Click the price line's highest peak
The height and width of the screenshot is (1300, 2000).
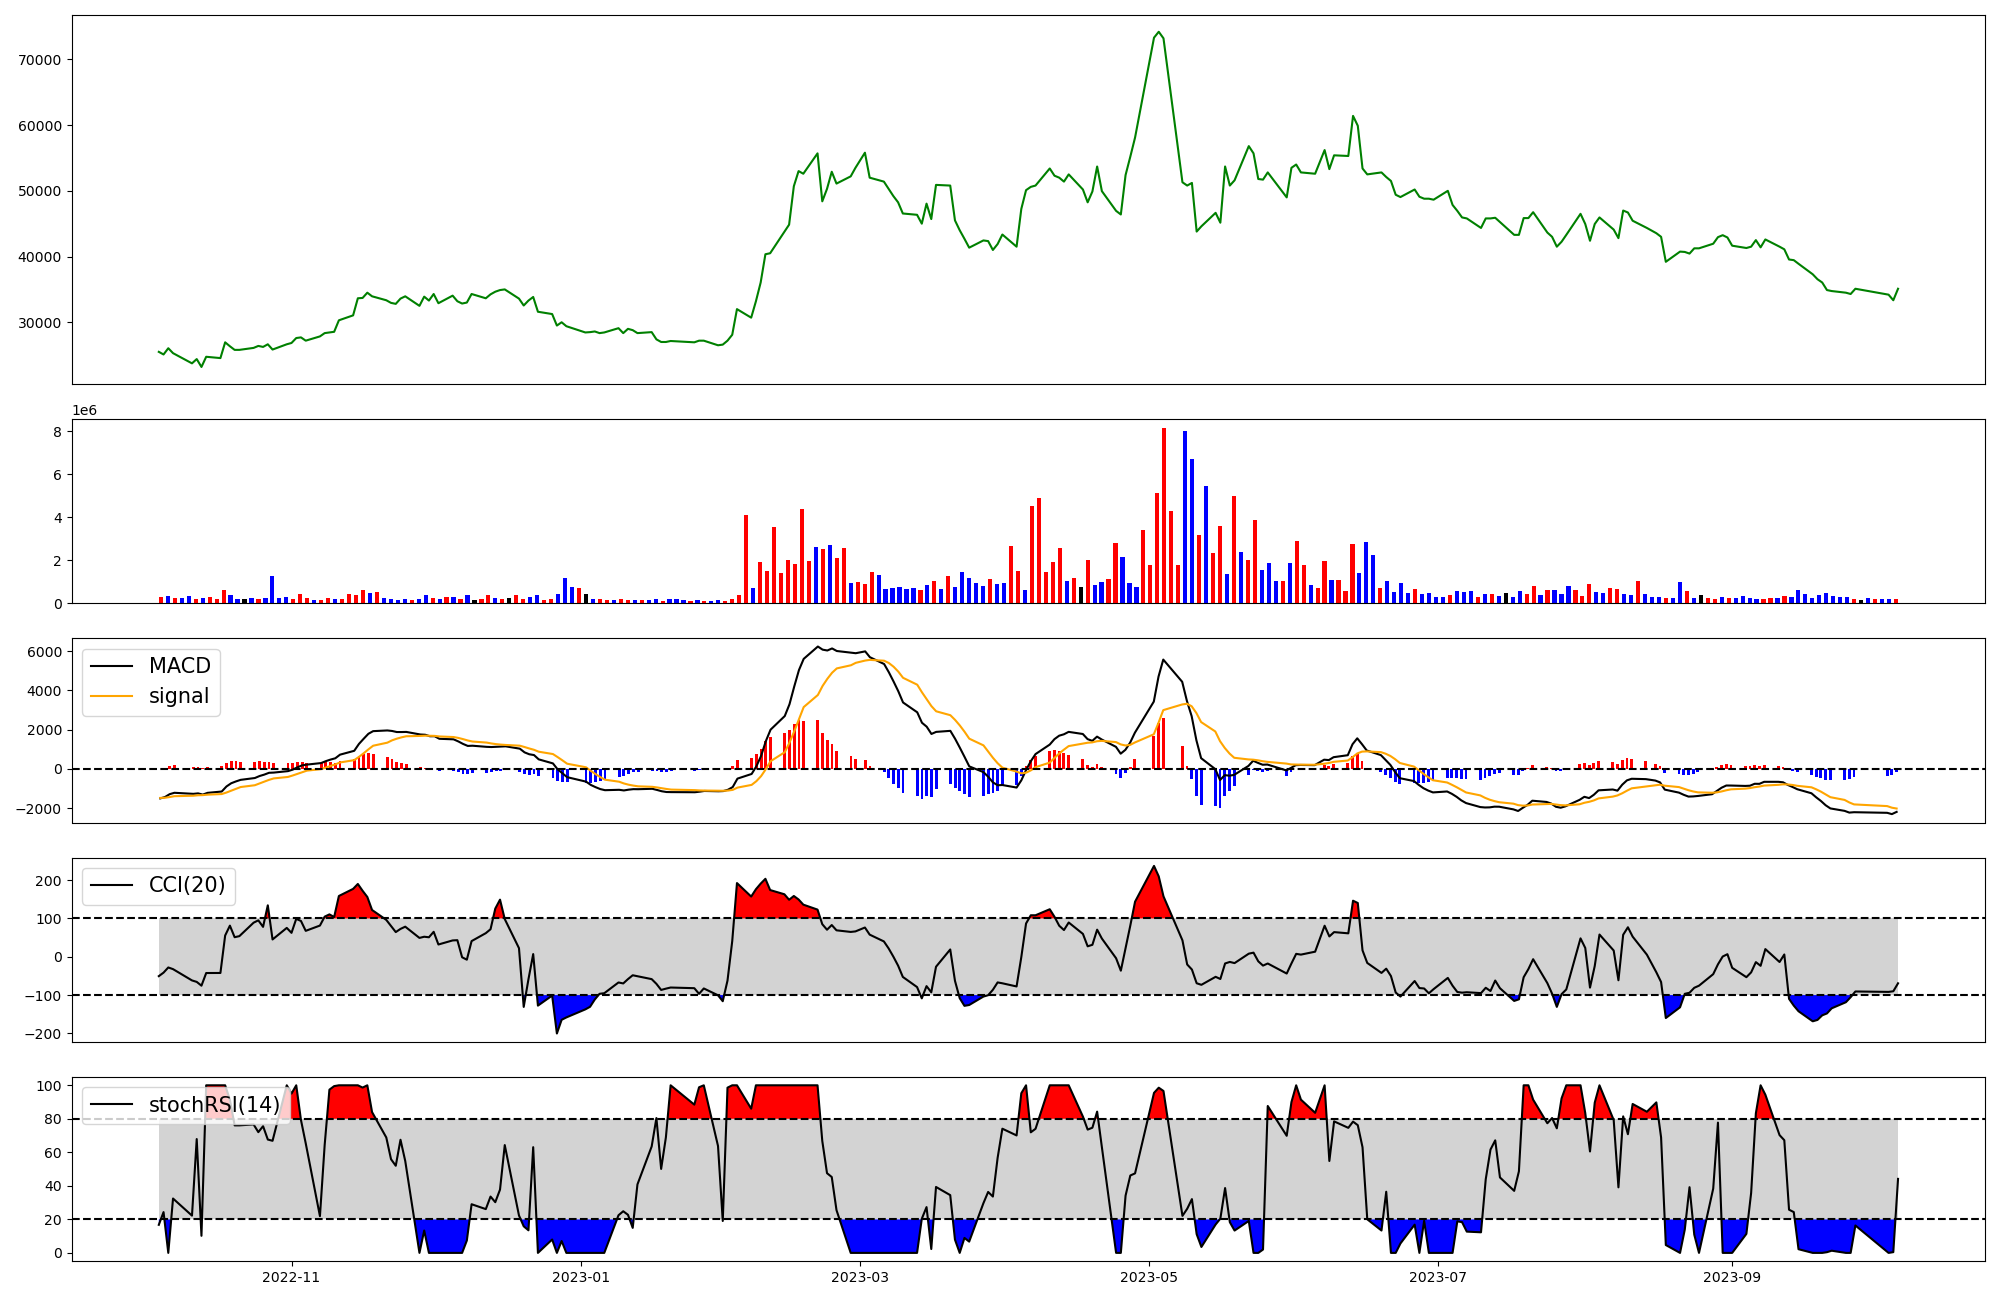tap(1158, 33)
